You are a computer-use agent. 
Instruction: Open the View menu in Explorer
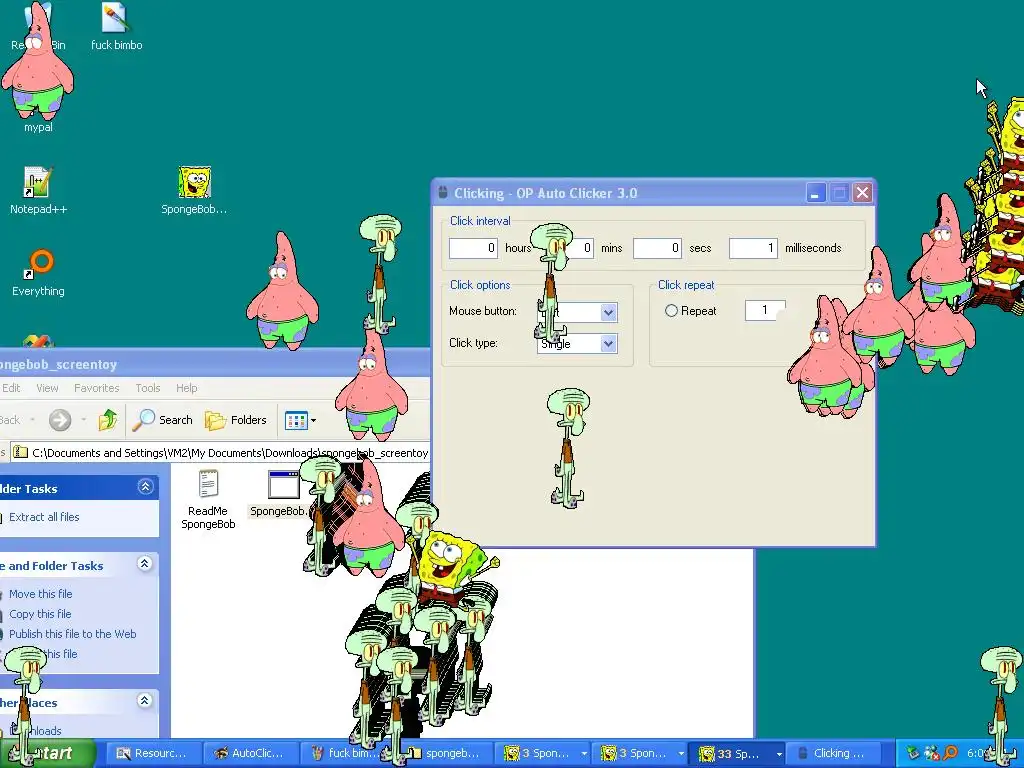click(47, 388)
